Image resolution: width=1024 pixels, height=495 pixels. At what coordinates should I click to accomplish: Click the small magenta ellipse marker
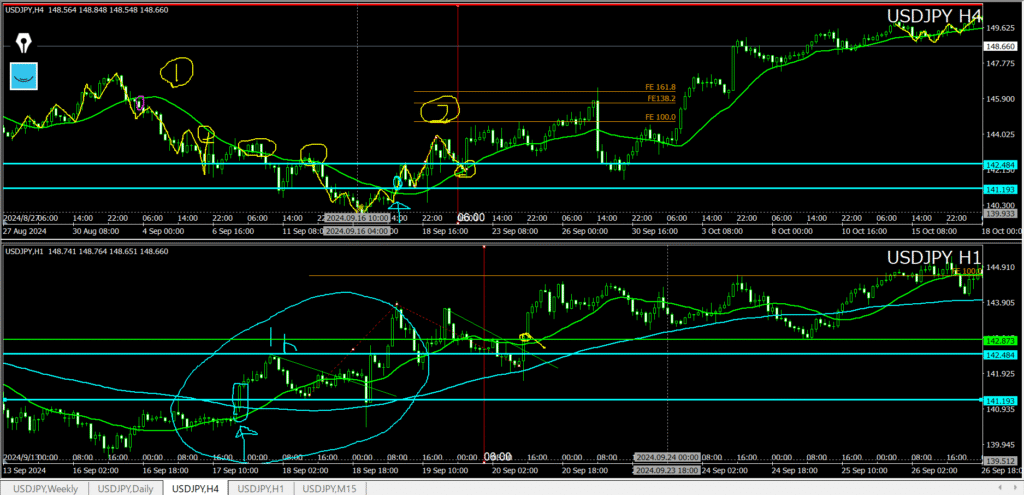[x=140, y=102]
